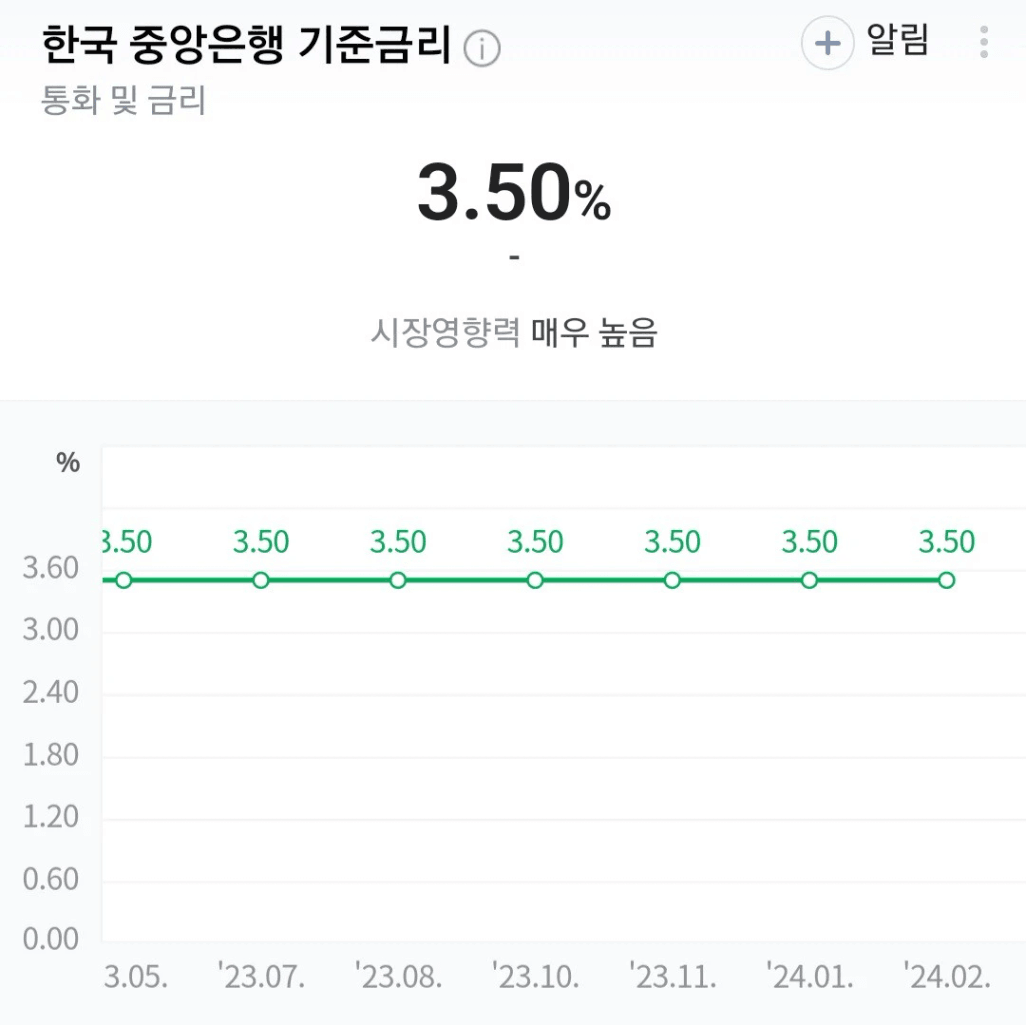Select the '23.07. data point marker
The width and height of the screenshot is (1026, 1025).
(261, 580)
